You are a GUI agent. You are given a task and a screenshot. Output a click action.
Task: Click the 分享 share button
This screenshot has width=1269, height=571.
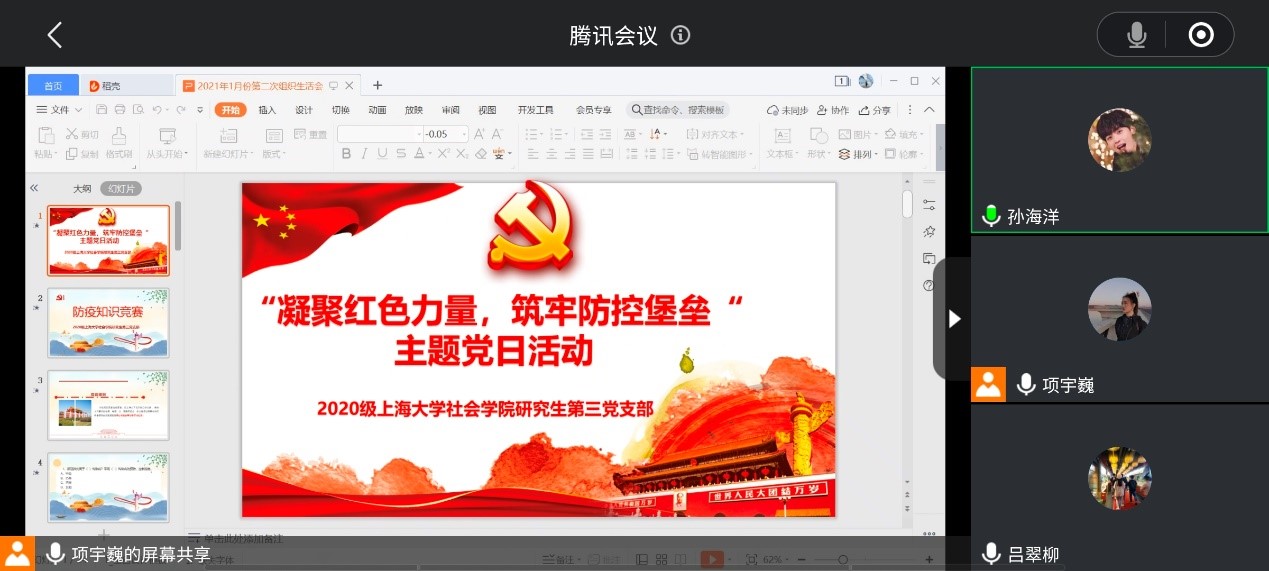click(x=874, y=110)
